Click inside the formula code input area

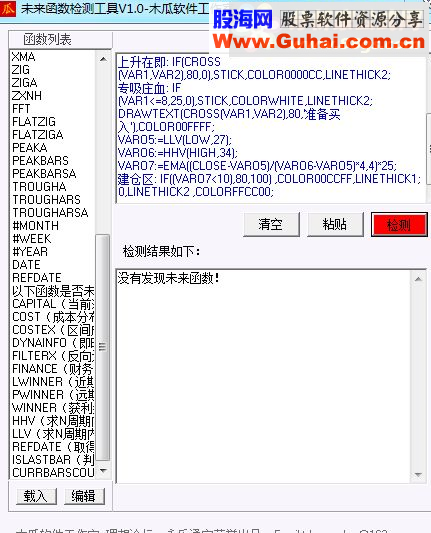271,127
